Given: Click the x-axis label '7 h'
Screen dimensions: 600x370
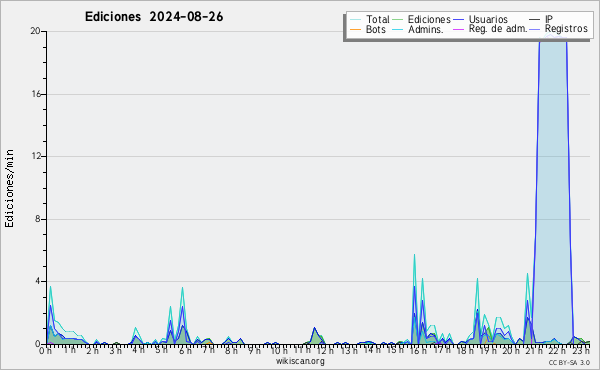Looking at the screenshot, I should click(x=208, y=350).
